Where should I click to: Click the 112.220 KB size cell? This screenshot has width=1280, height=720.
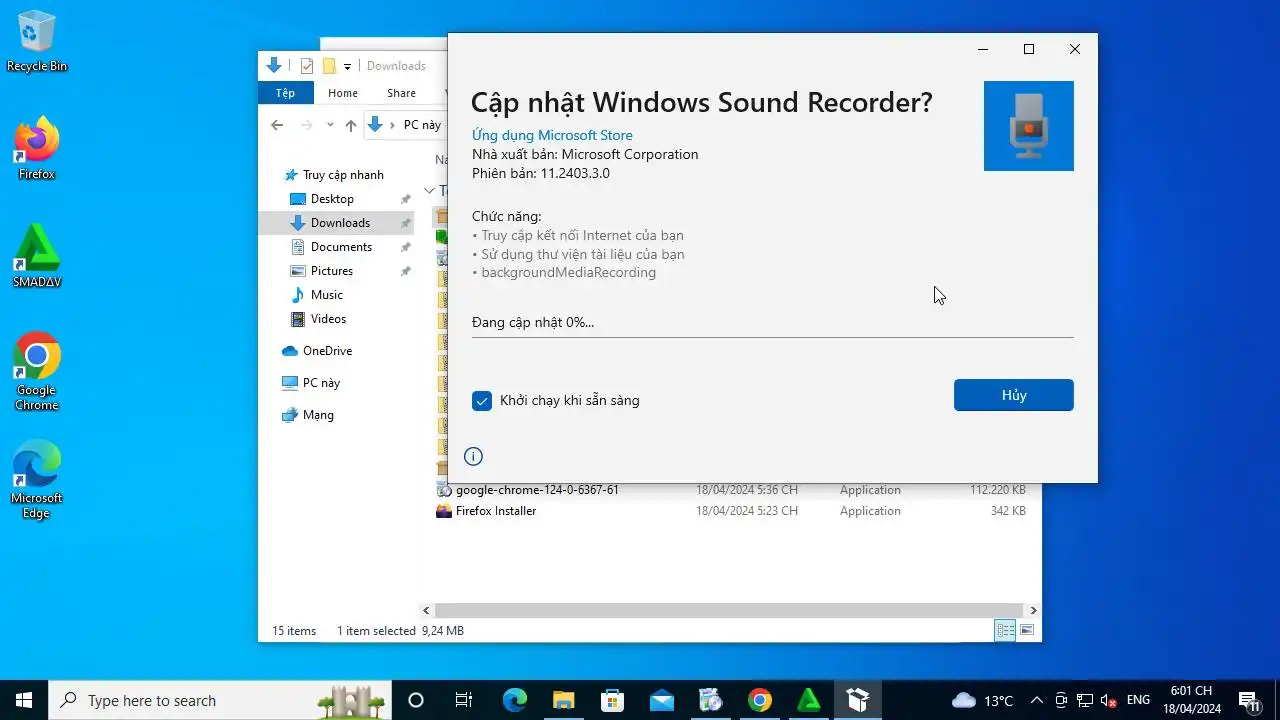click(997, 490)
